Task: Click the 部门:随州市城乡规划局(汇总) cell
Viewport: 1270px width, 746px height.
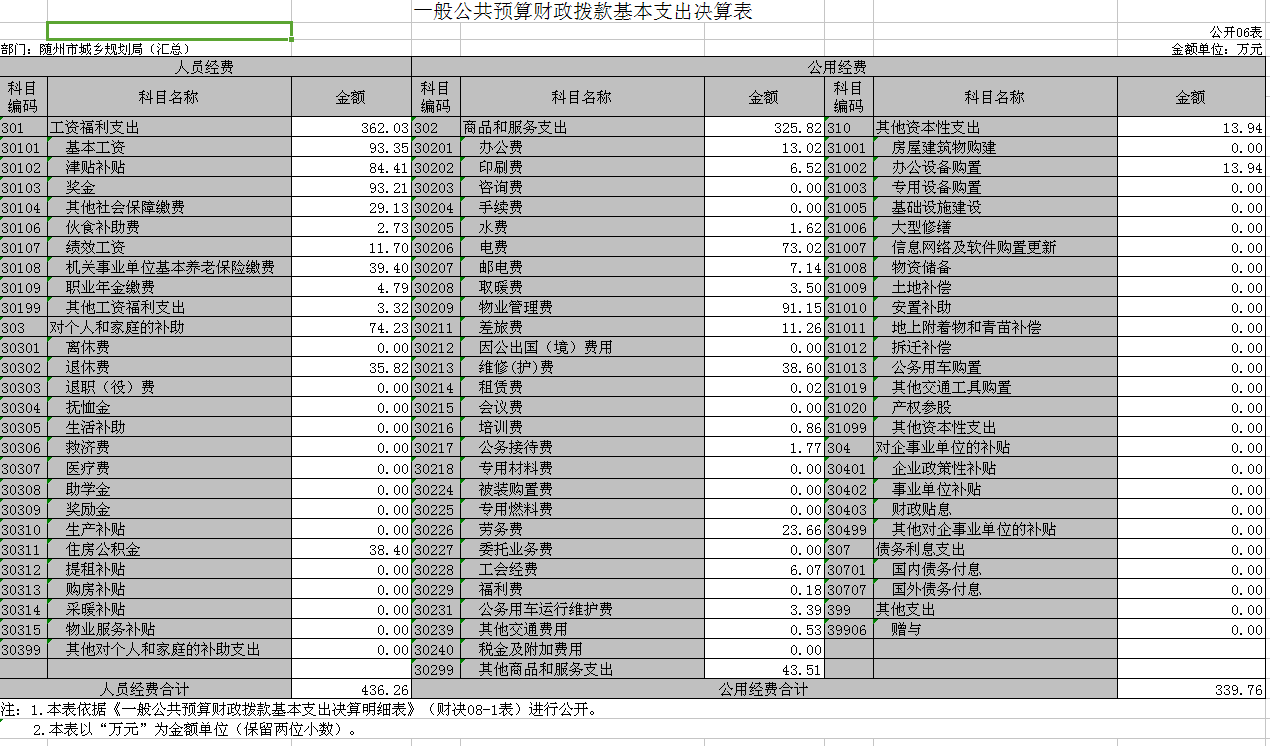Action: [96, 48]
